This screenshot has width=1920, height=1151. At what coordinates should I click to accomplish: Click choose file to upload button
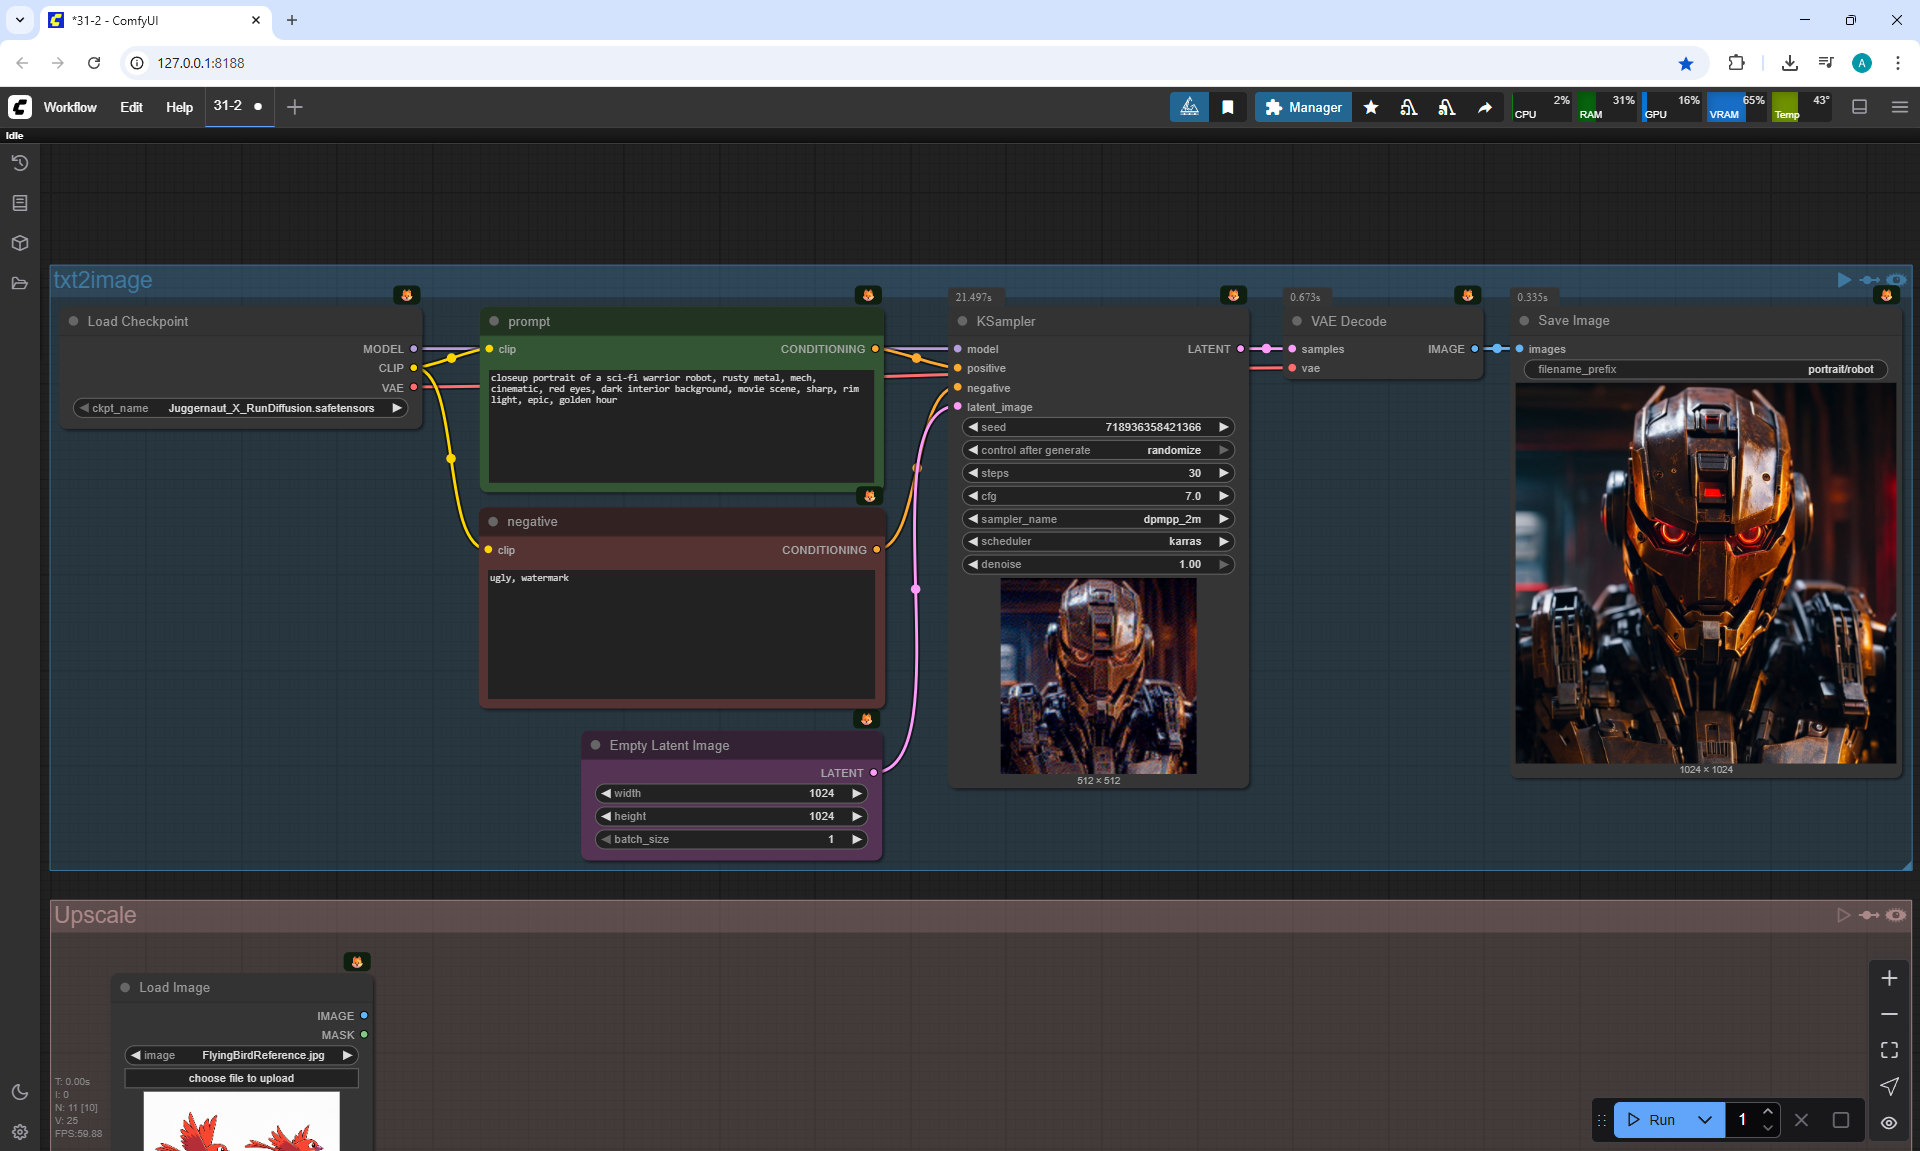pyautogui.click(x=241, y=1078)
